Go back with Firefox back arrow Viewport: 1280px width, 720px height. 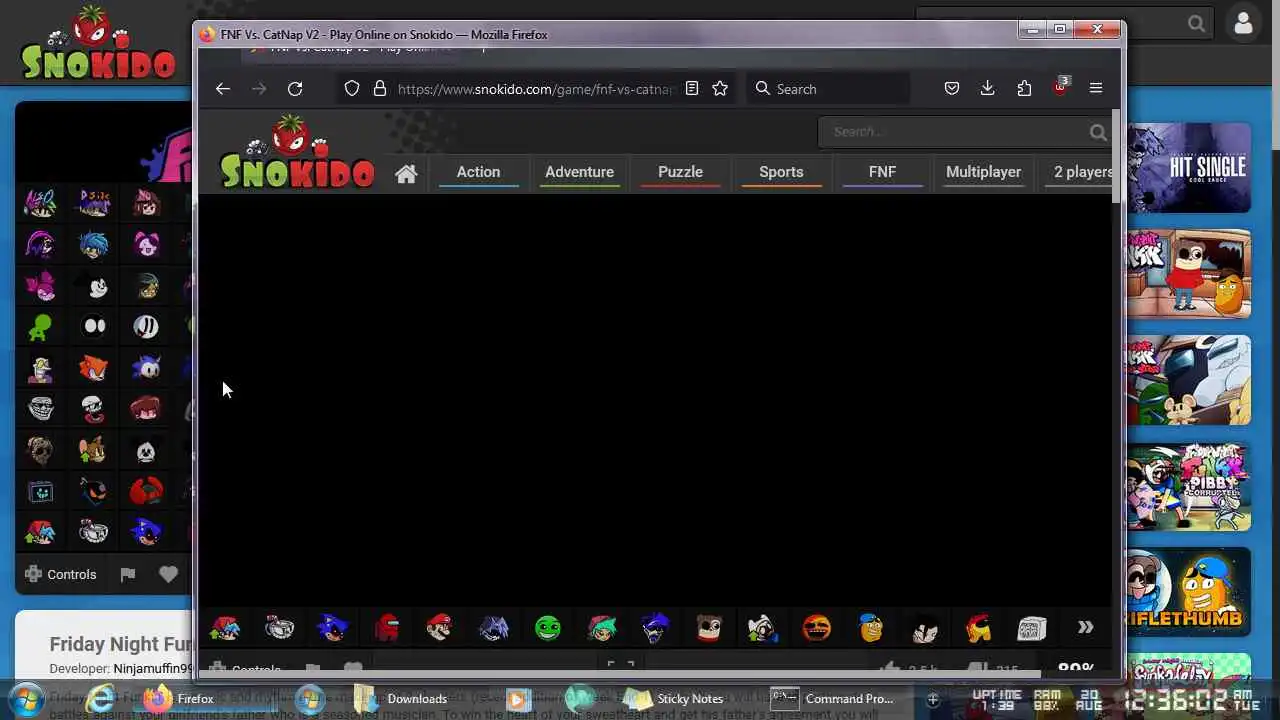[223, 89]
